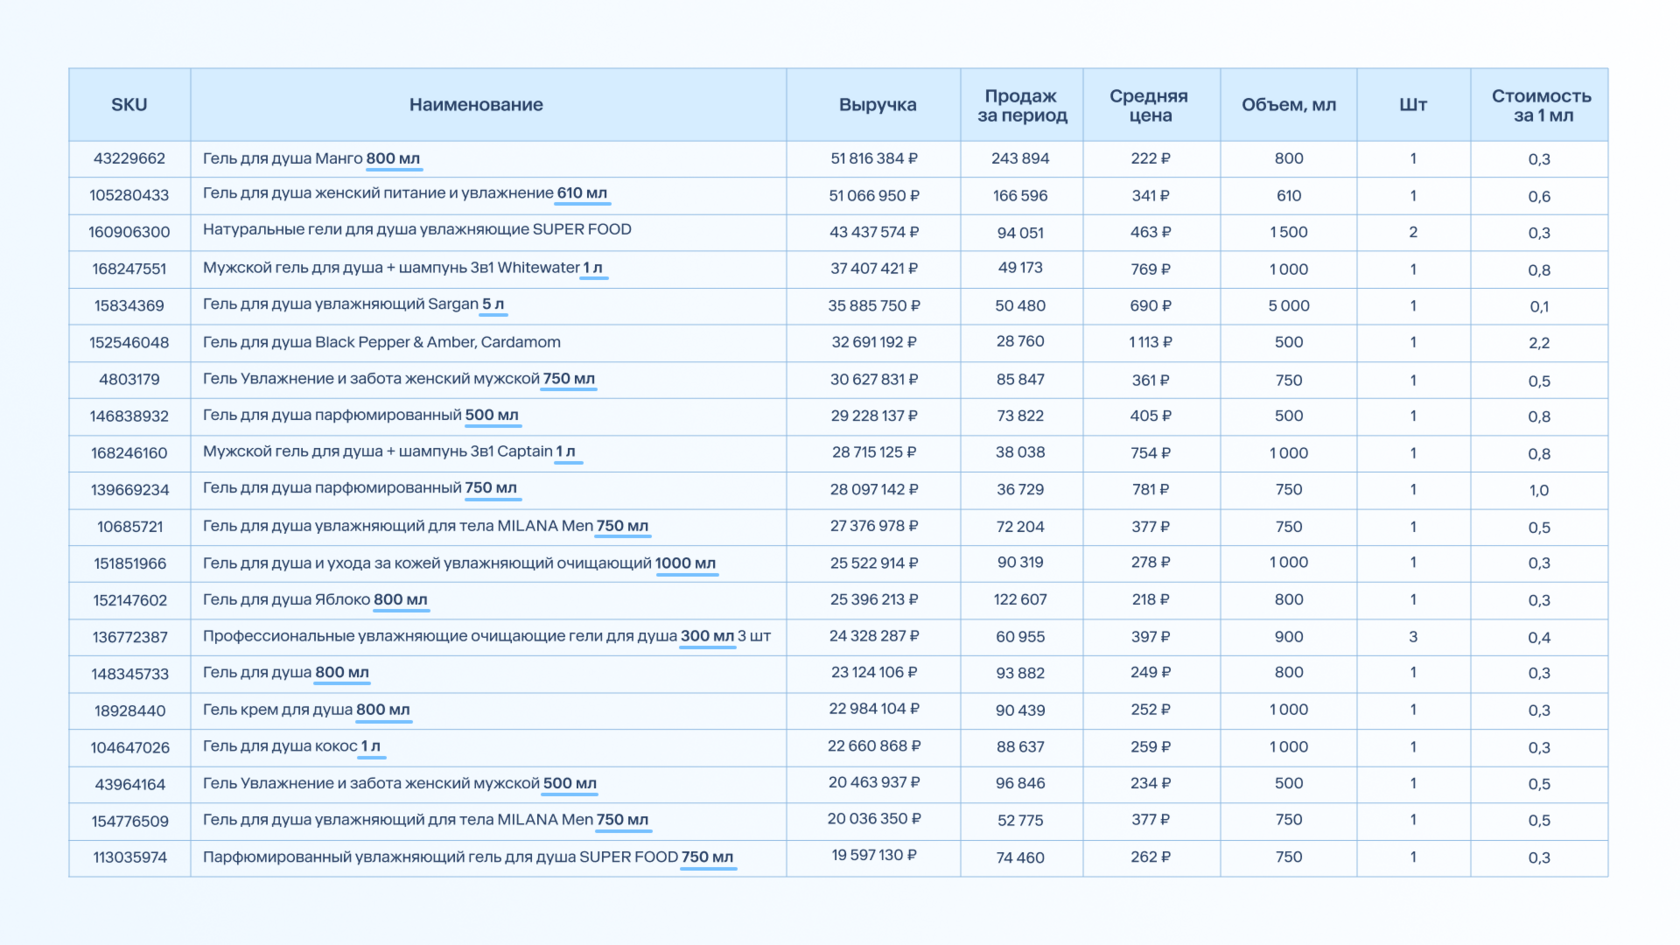This screenshot has height=945, width=1680.
Task: Select SKU cell 152147602
Action: [x=129, y=601]
